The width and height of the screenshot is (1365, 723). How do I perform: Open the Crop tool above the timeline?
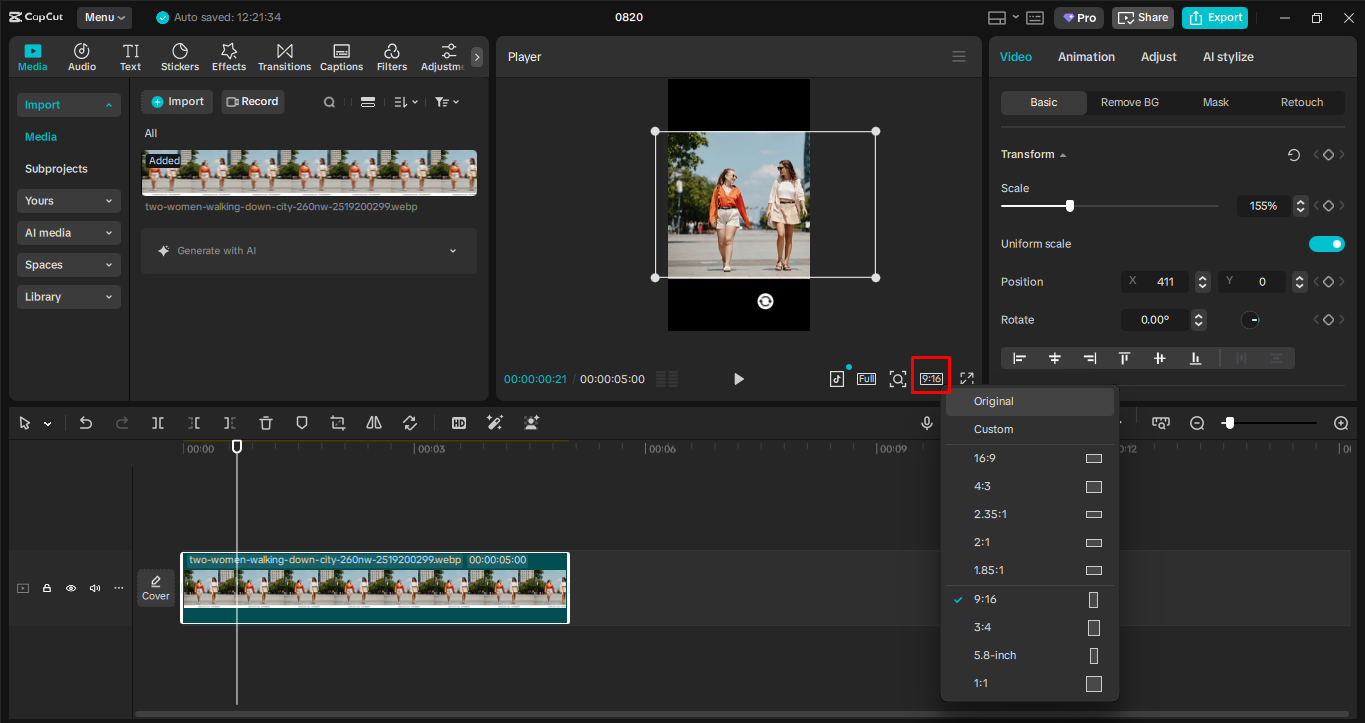point(337,423)
